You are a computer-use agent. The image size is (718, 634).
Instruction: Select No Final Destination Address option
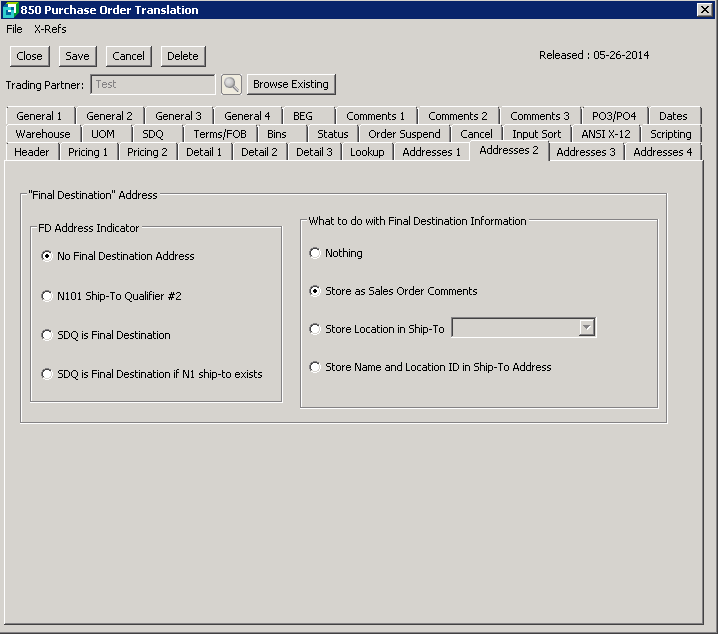coord(47,256)
